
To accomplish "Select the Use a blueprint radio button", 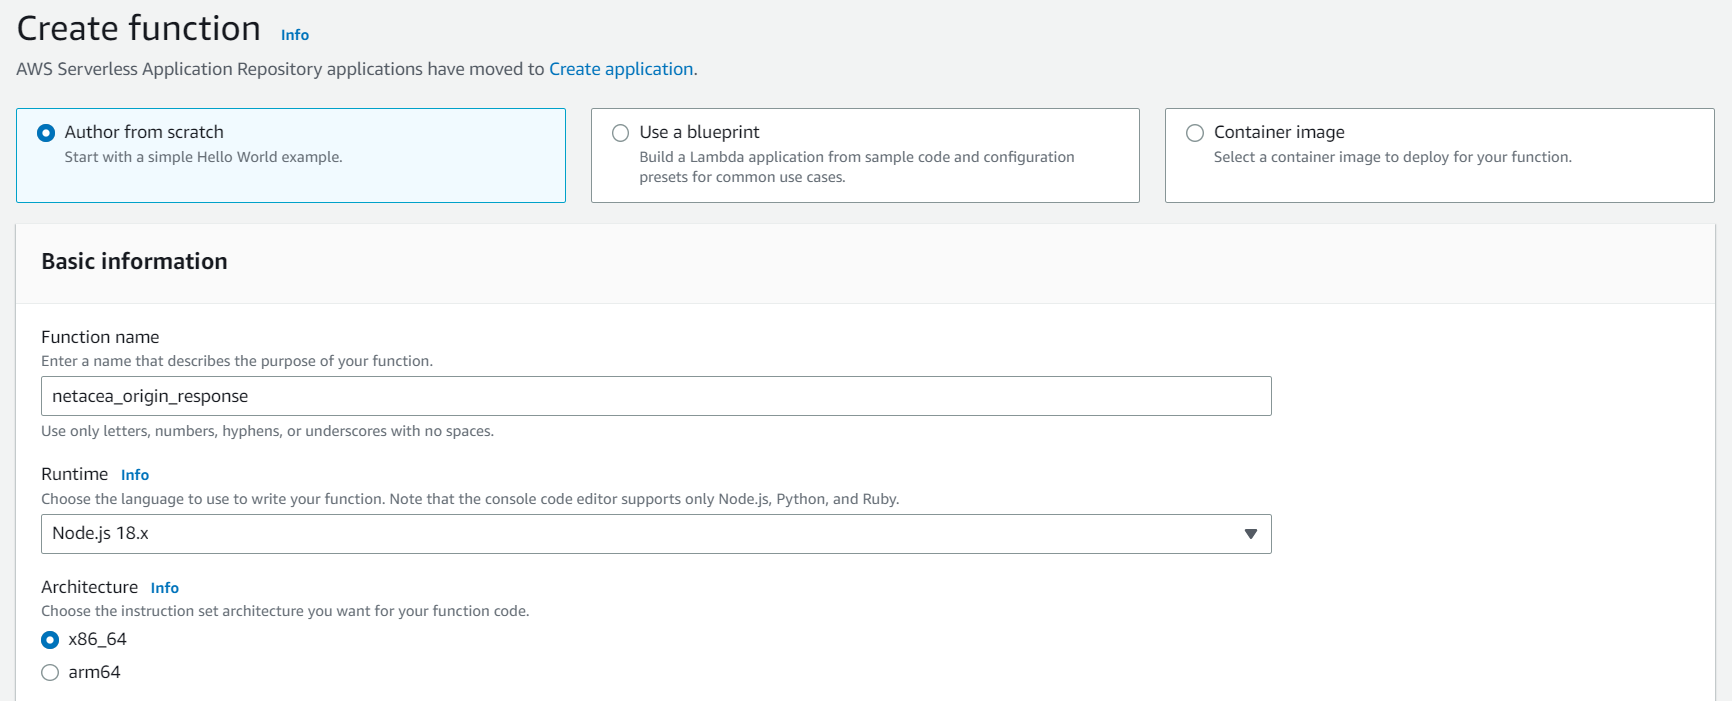I will [x=620, y=133].
